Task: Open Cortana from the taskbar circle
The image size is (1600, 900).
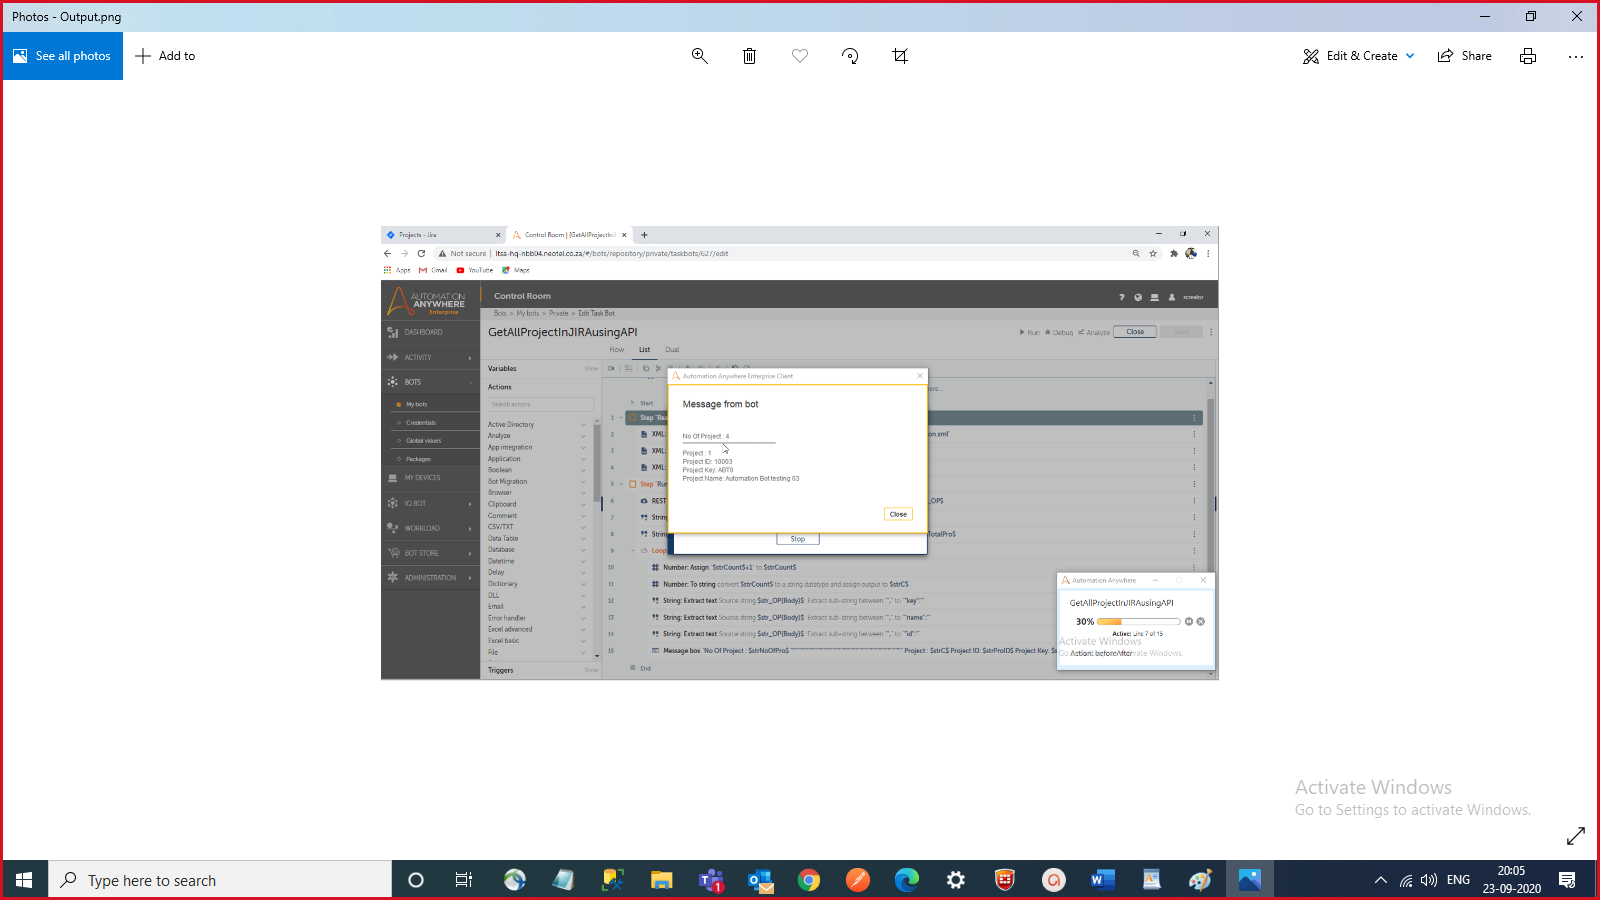Action: click(x=416, y=880)
